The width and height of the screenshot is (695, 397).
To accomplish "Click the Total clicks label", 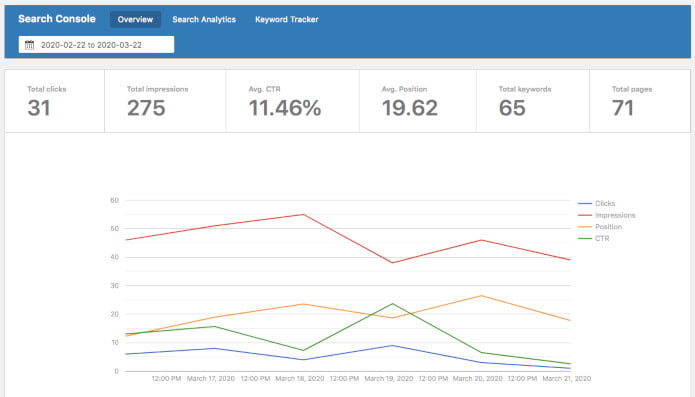I will (x=47, y=89).
